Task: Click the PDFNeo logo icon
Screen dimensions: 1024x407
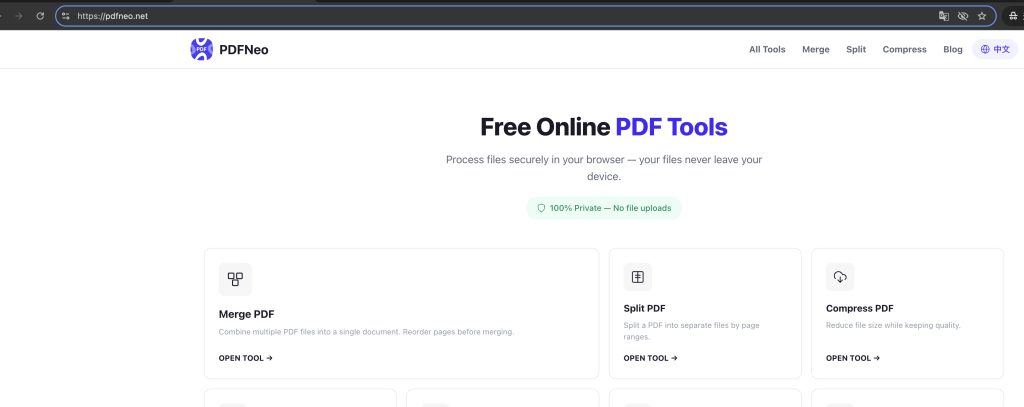Action: click(201, 49)
